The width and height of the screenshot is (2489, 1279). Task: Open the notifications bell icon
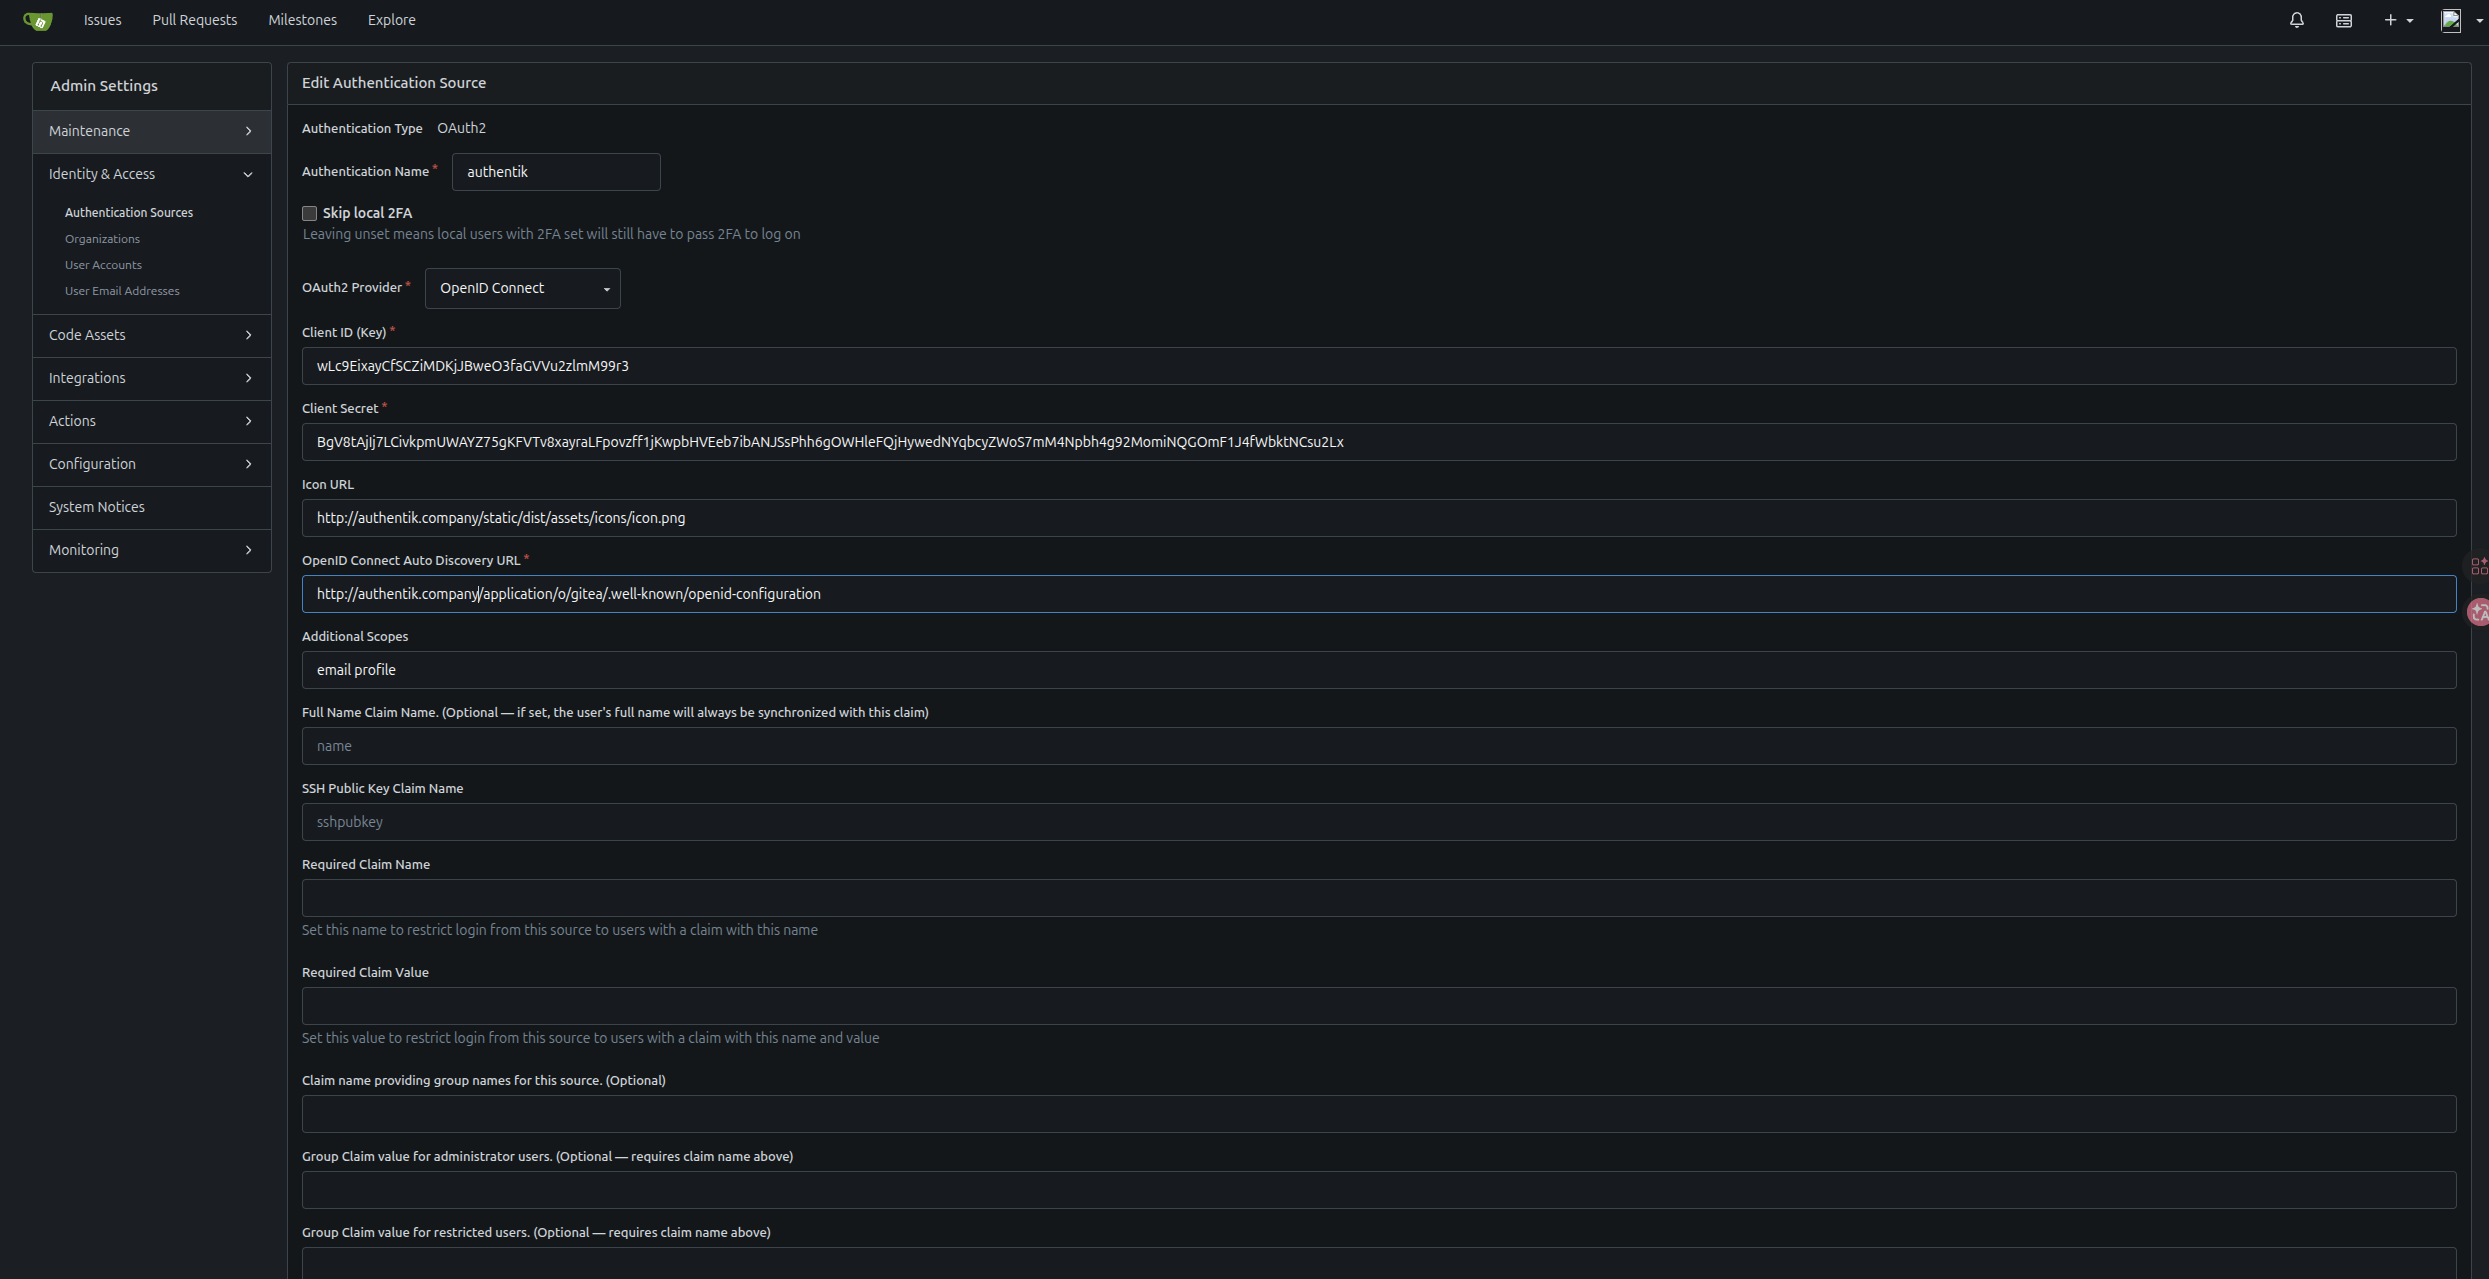pos(2296,20)
